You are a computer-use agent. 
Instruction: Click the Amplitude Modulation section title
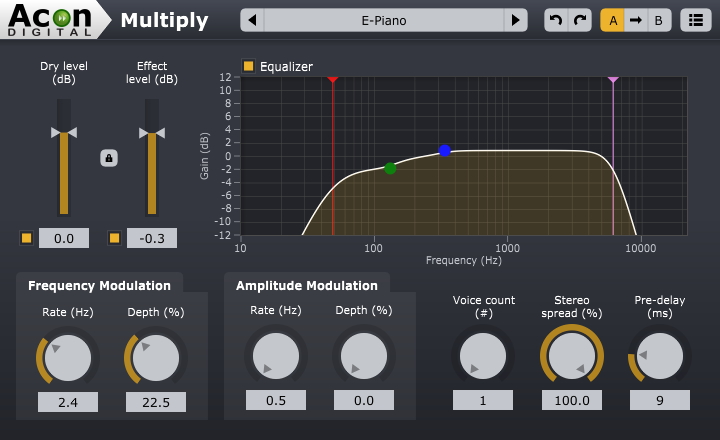pyautogui.click(x=307, y=286)
